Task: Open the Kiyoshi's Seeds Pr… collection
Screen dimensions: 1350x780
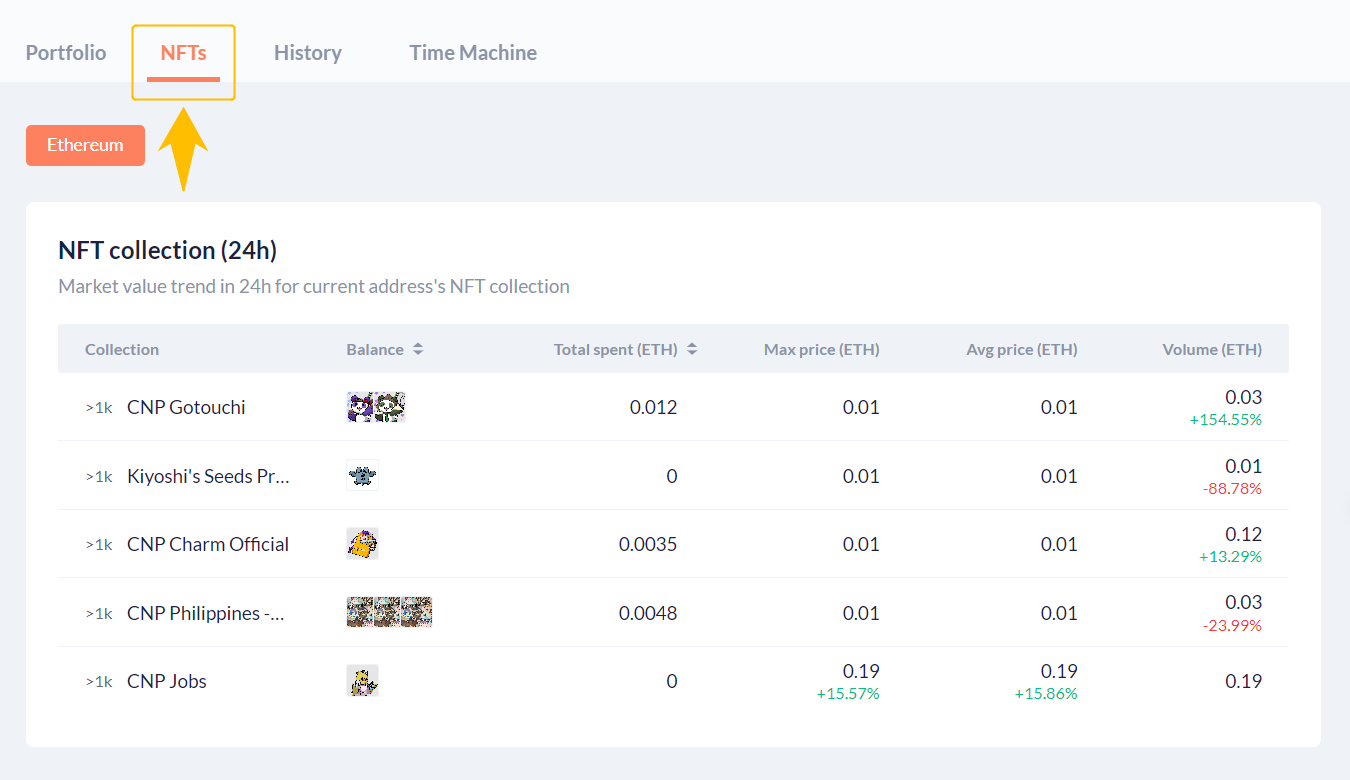Action: click(x=208, y=476)
